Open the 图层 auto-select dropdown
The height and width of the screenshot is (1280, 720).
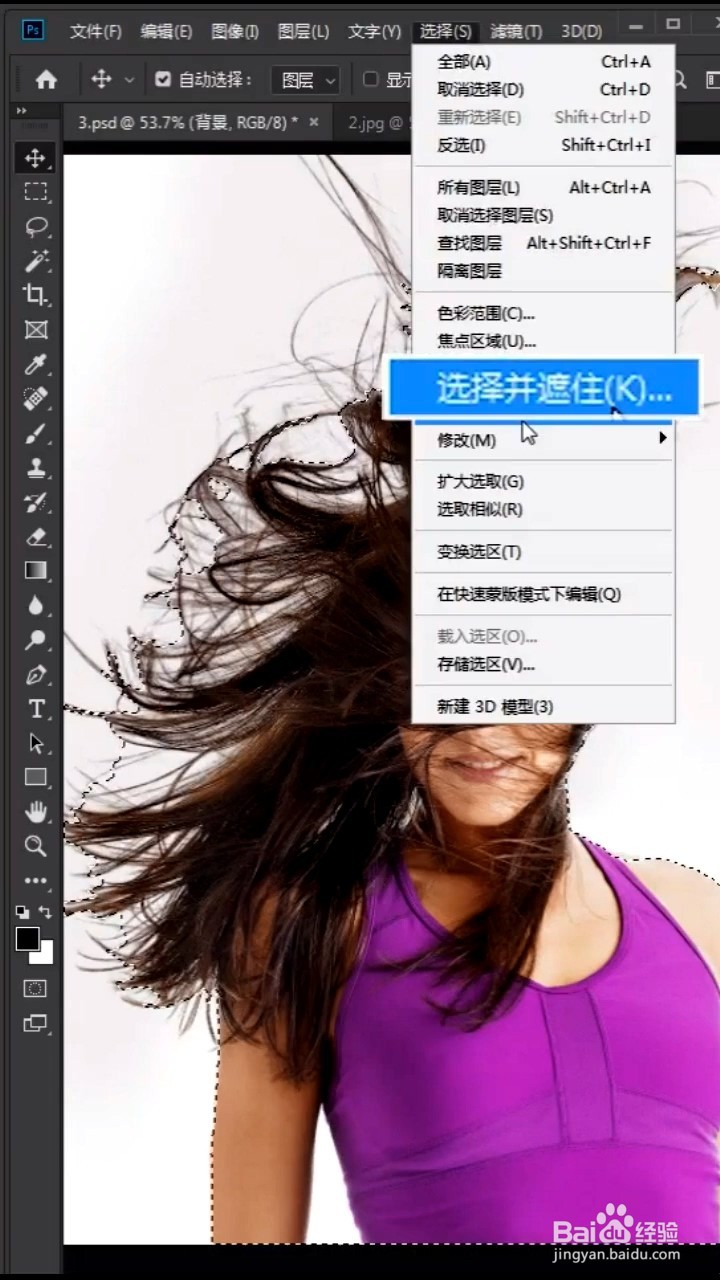point(306,80)
